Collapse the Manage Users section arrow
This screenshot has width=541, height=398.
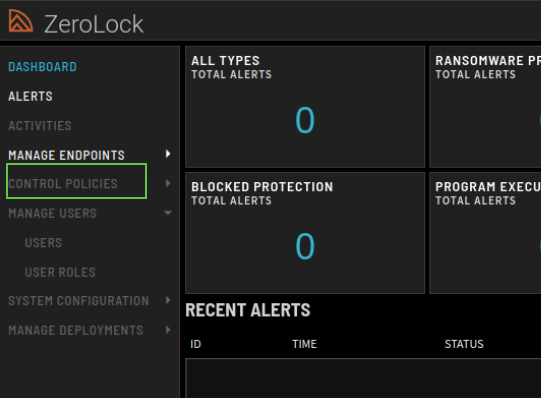click(x=168, y=213)
